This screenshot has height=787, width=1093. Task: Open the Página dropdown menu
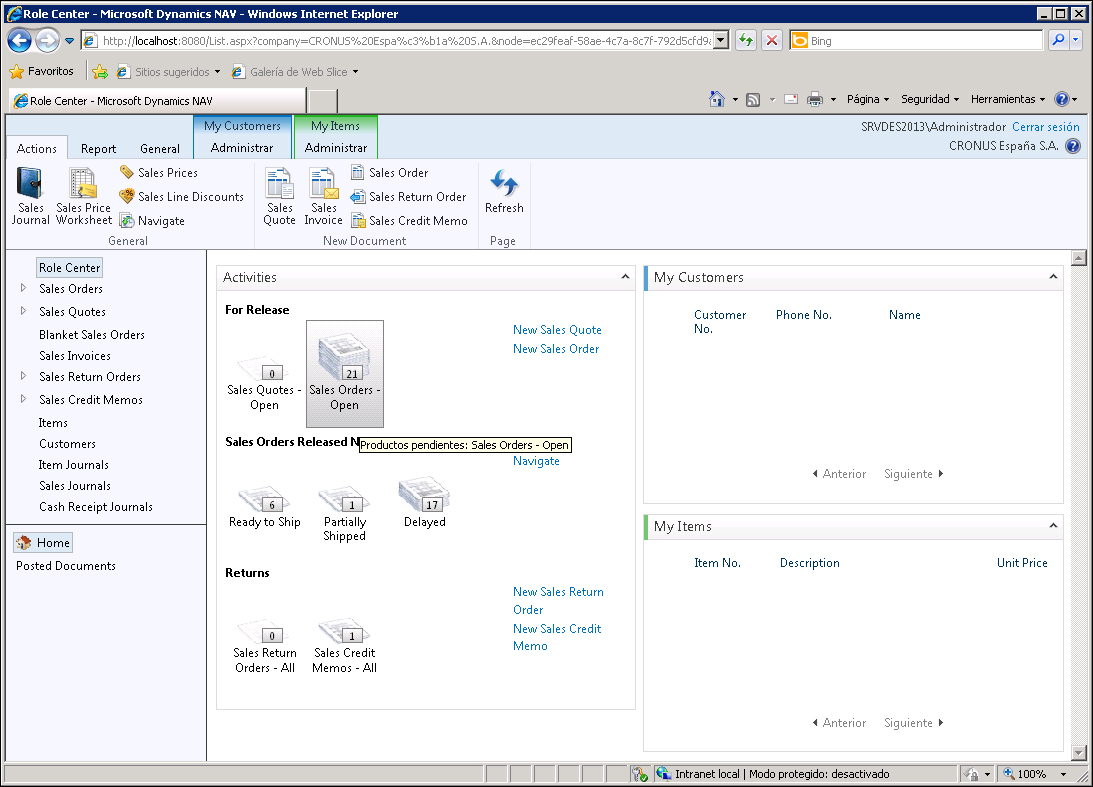[x=868, y=100]
